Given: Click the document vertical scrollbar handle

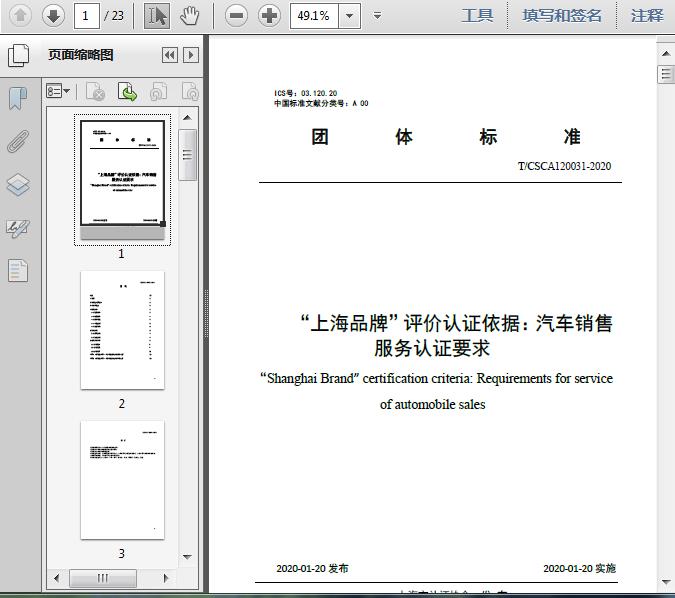Looking at the screenshot, I should (666, 74).
